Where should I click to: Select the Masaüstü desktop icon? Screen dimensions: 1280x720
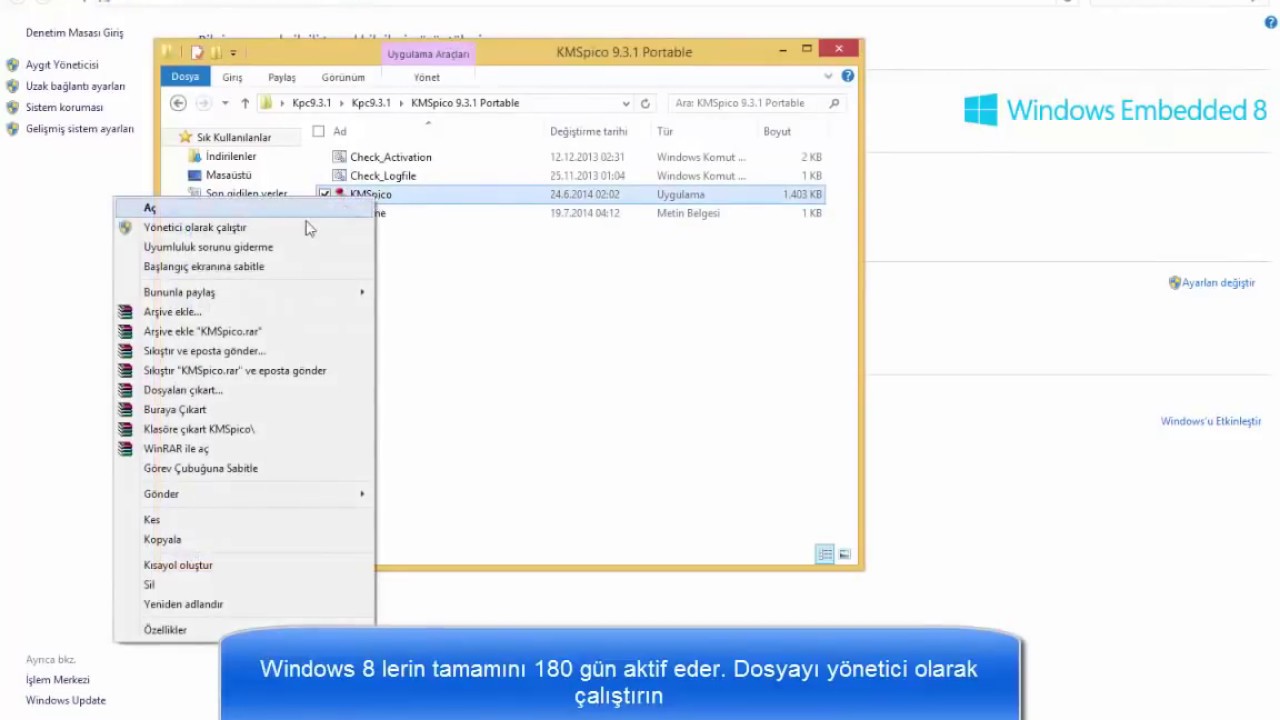pyautogui.click(x=195, y=175)
